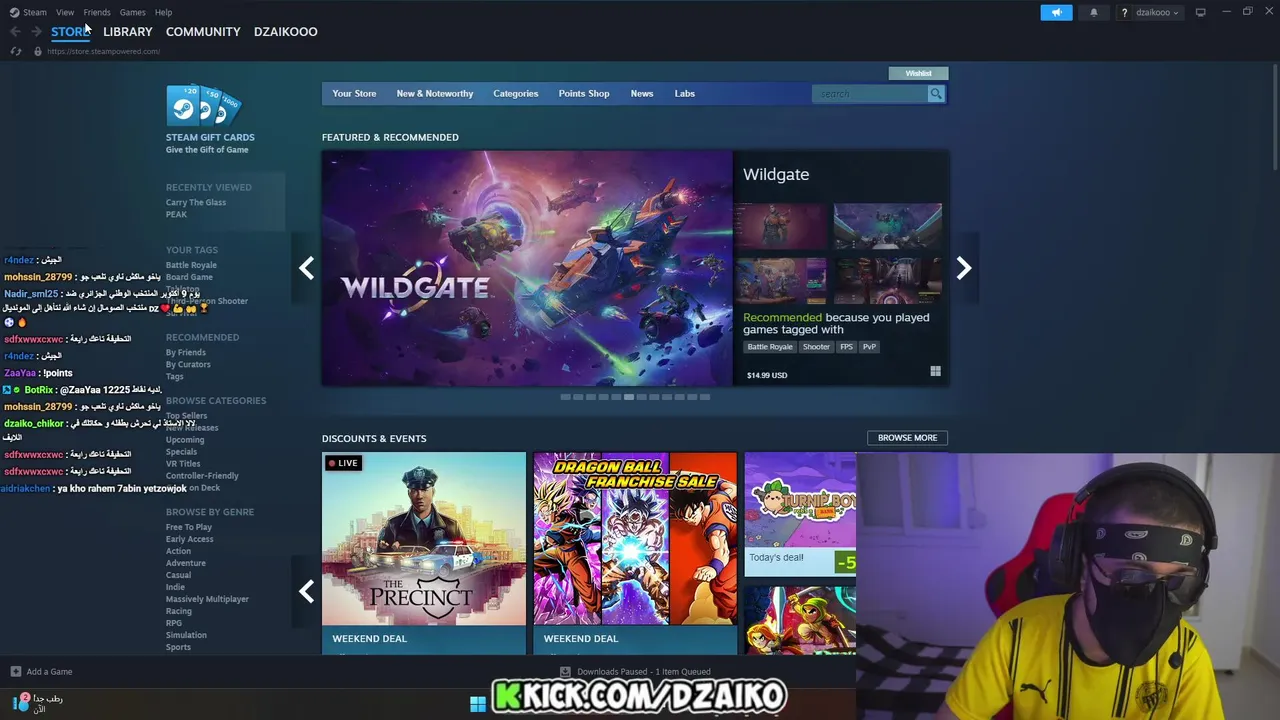1280x720 pixels.
Task: Browse the Free To Play genre
Action: click(189, 527)
